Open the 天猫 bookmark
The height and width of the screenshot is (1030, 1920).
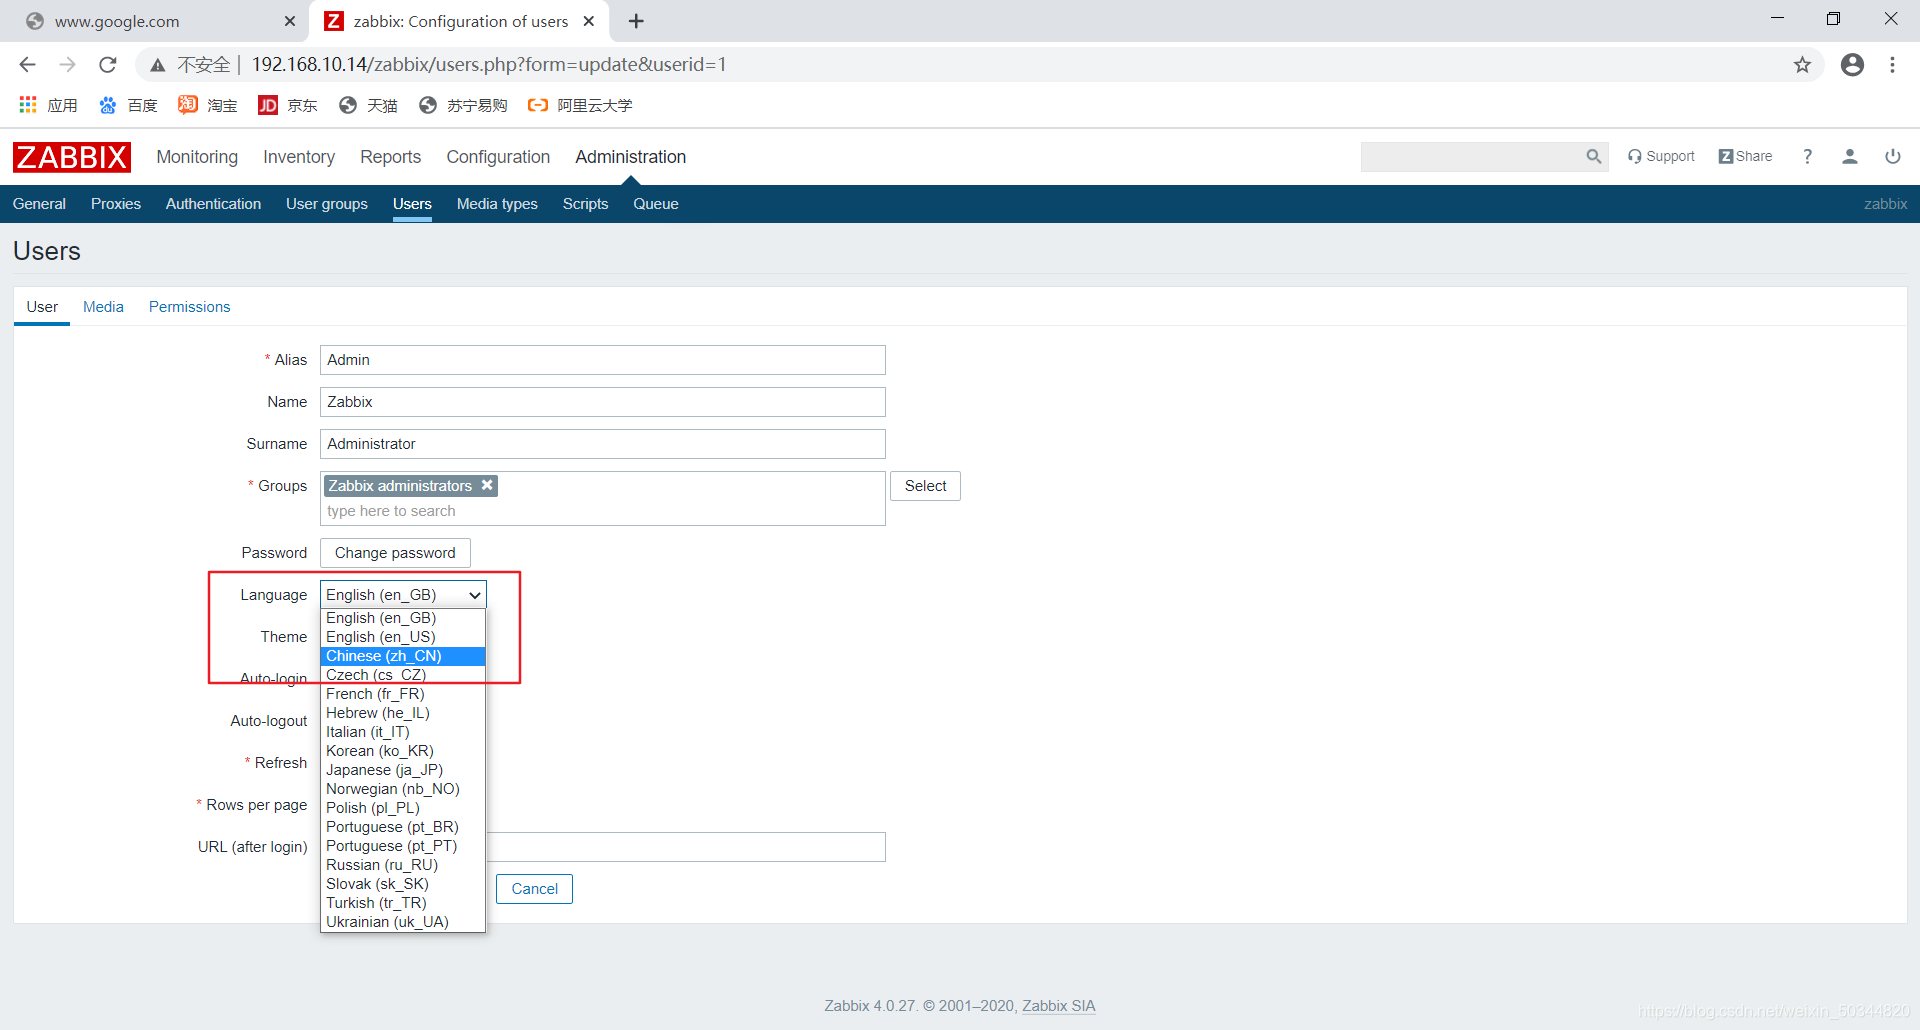pyautogui.click(x=368, y=105)
